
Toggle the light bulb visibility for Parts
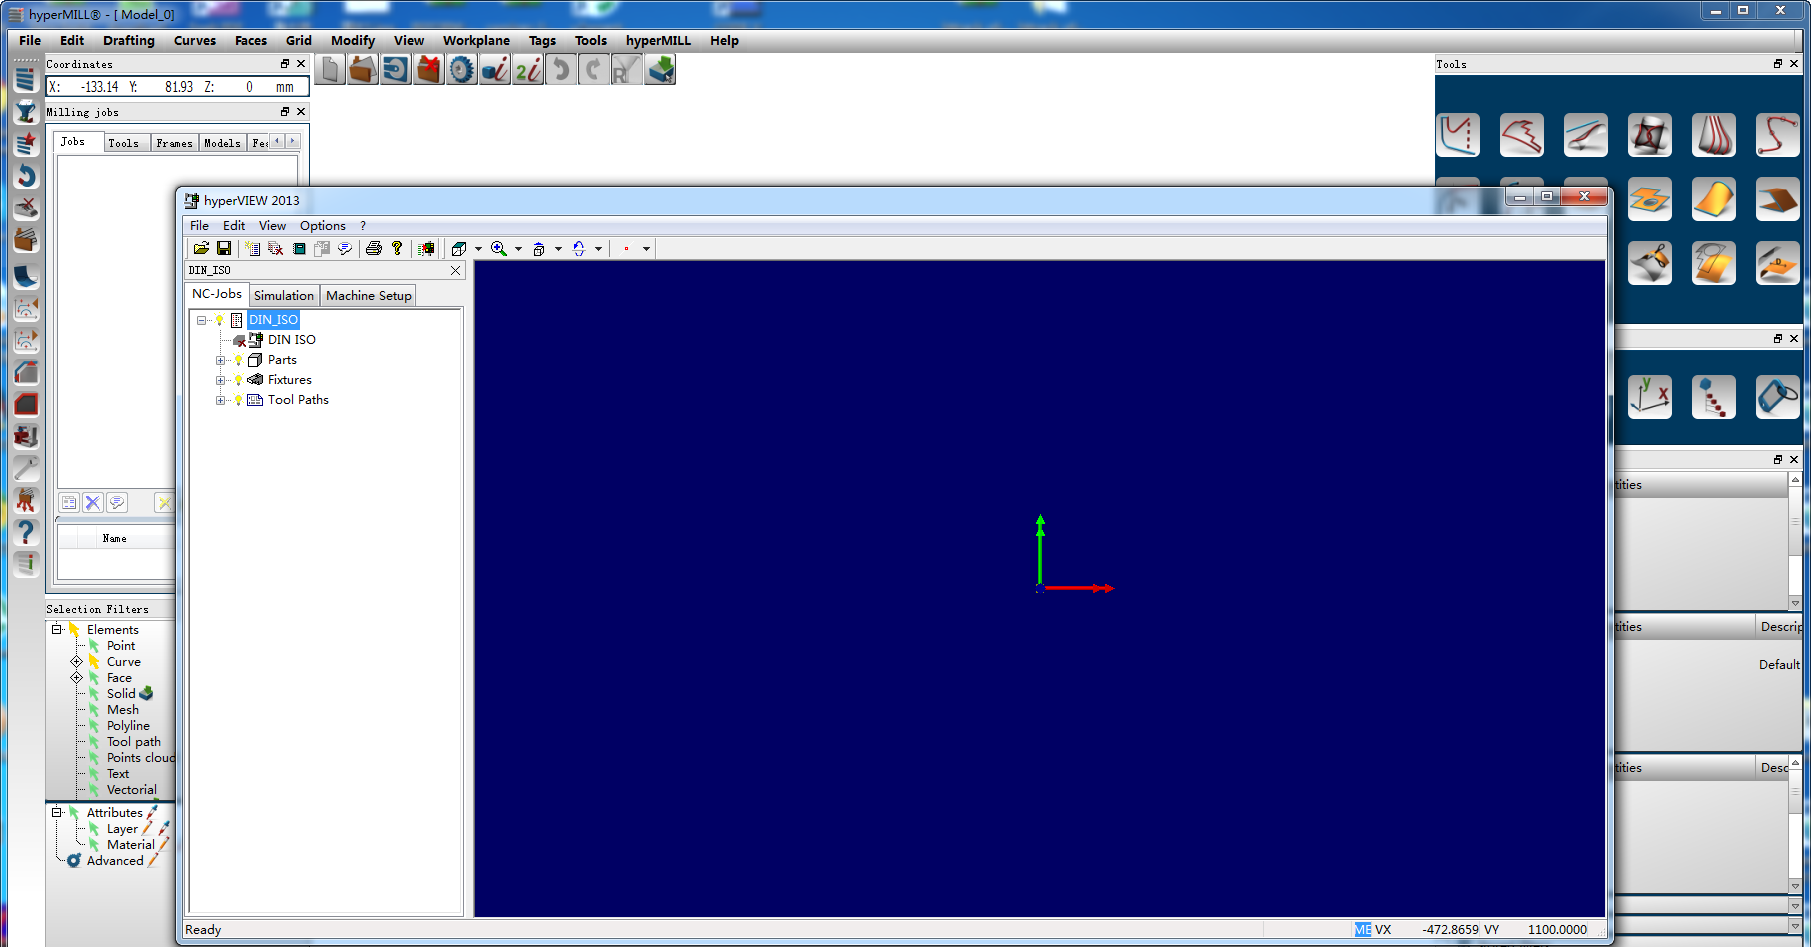pos(238,360)
